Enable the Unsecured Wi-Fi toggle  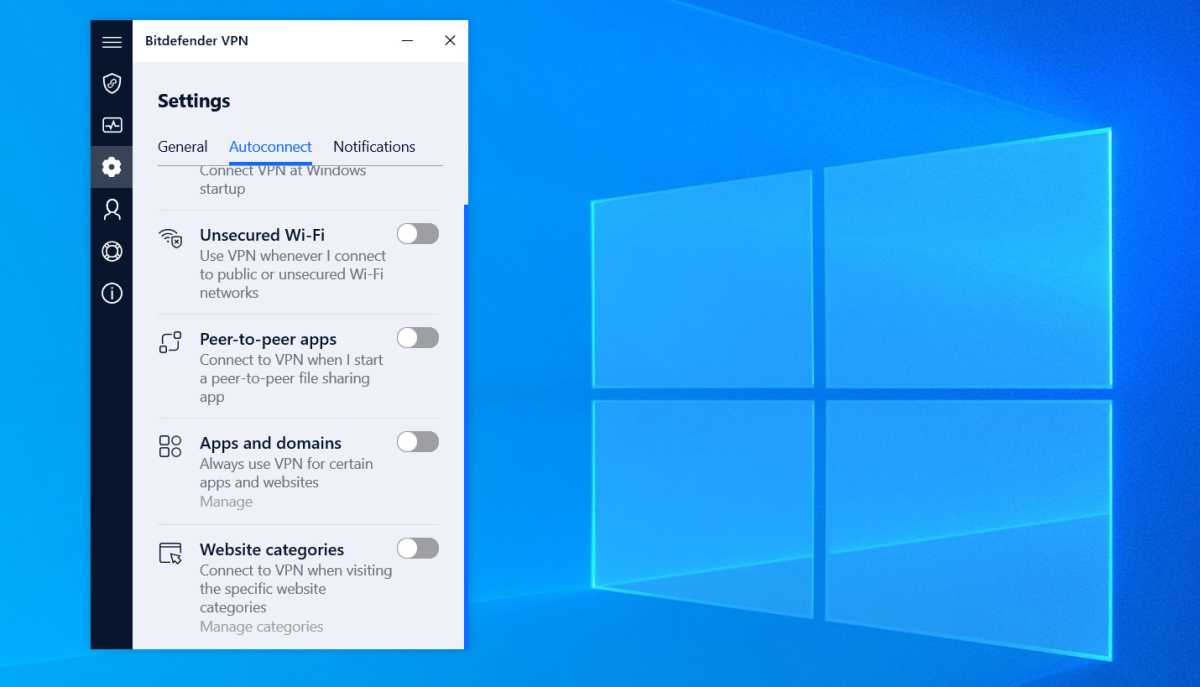418,234
